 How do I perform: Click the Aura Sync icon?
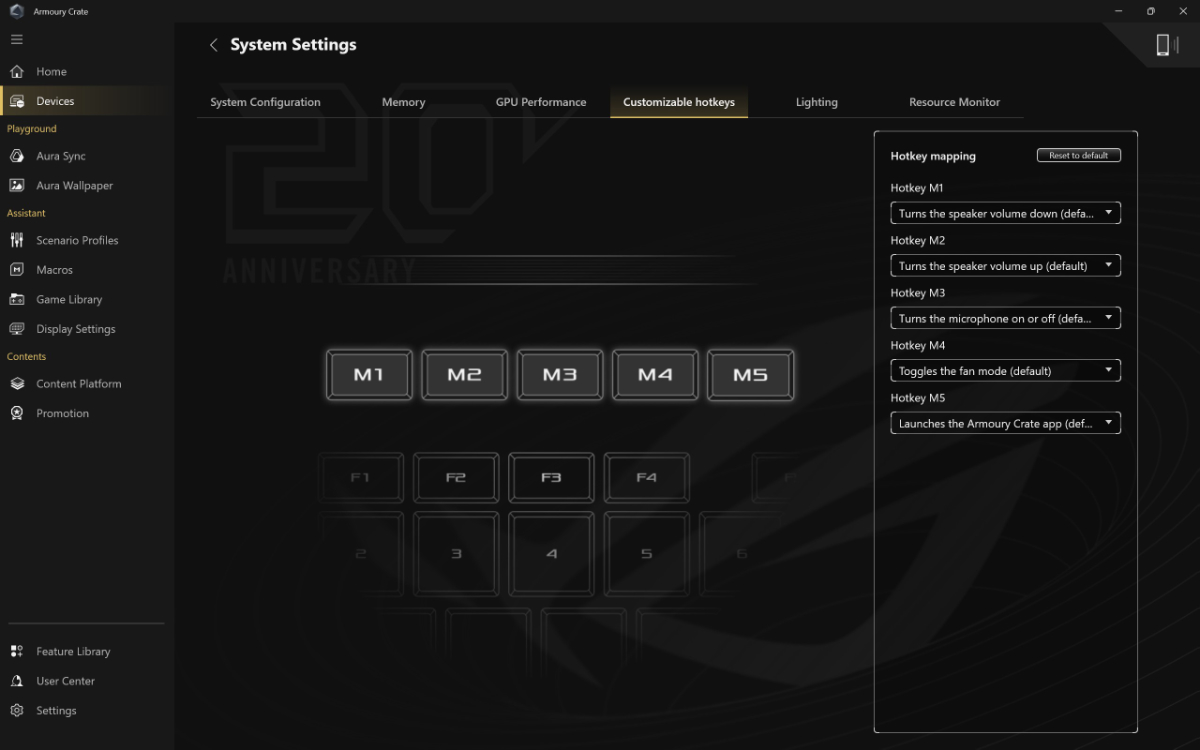click(x=17, y=156)
